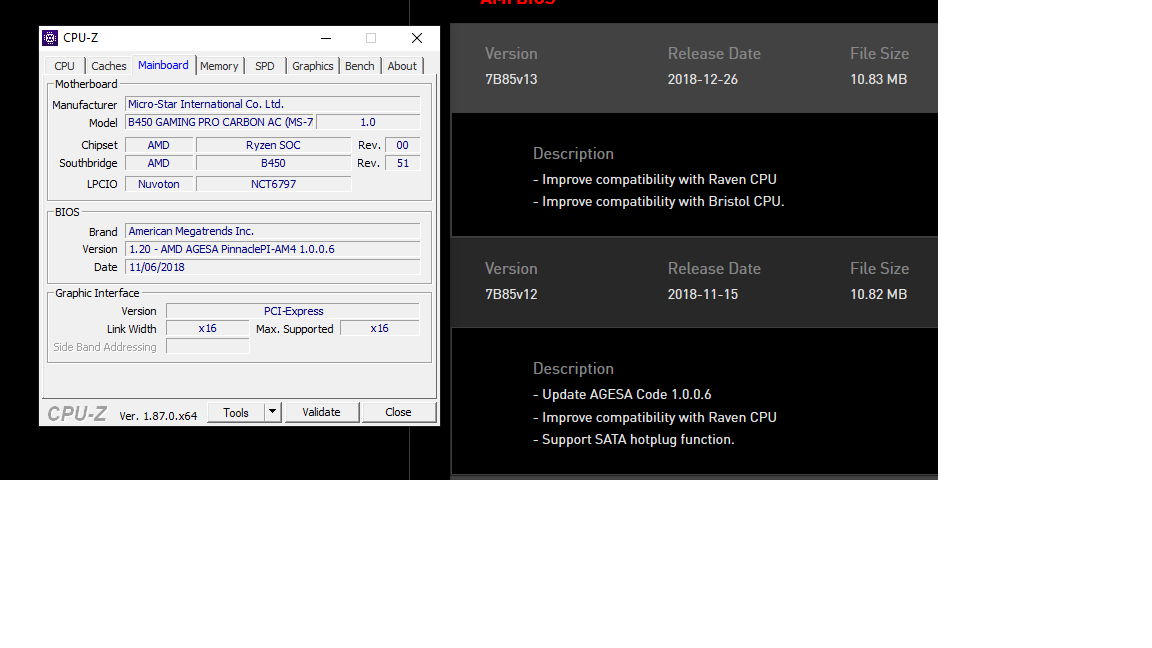Click BIOS version 1.20 AGESA field
The width and height of the screenshot is (1152, 648).
click(x=273, y=249)
